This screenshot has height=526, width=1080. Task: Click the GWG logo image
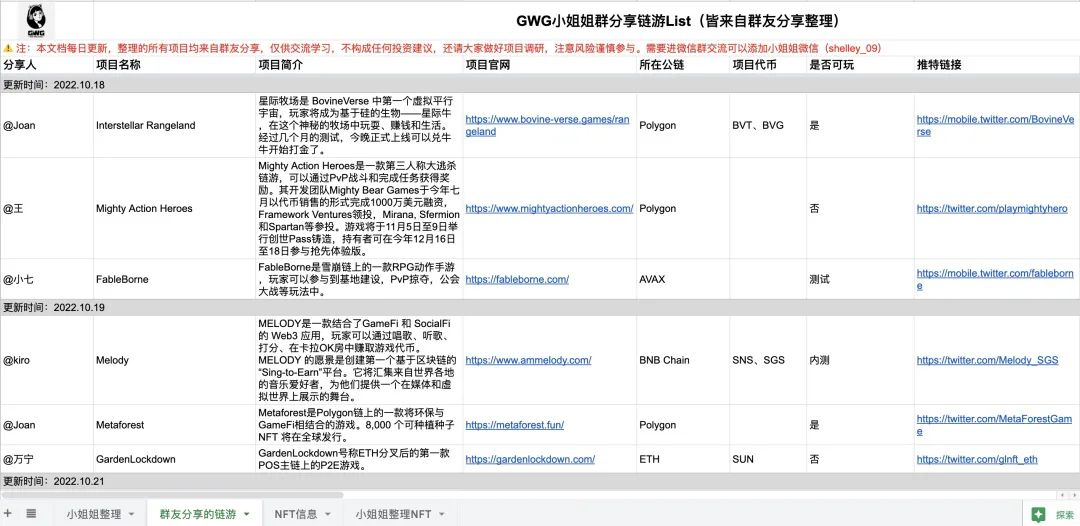(37, 21)
